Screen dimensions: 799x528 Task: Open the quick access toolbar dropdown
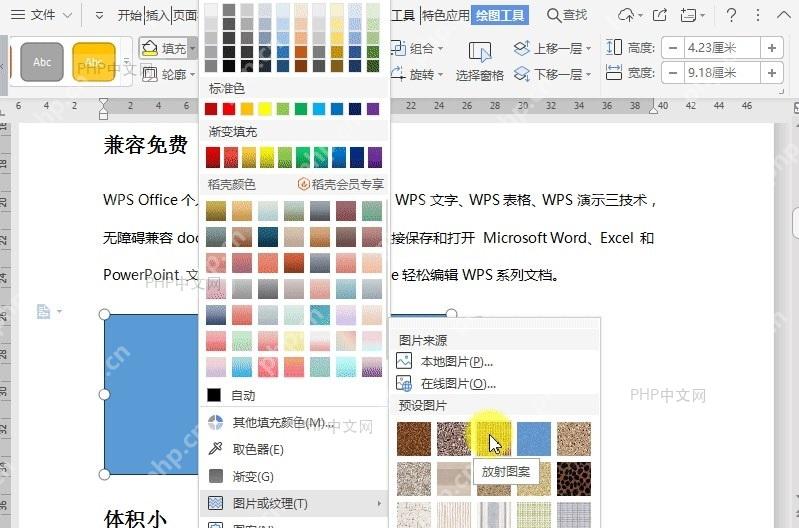click(x=99, y=16)
